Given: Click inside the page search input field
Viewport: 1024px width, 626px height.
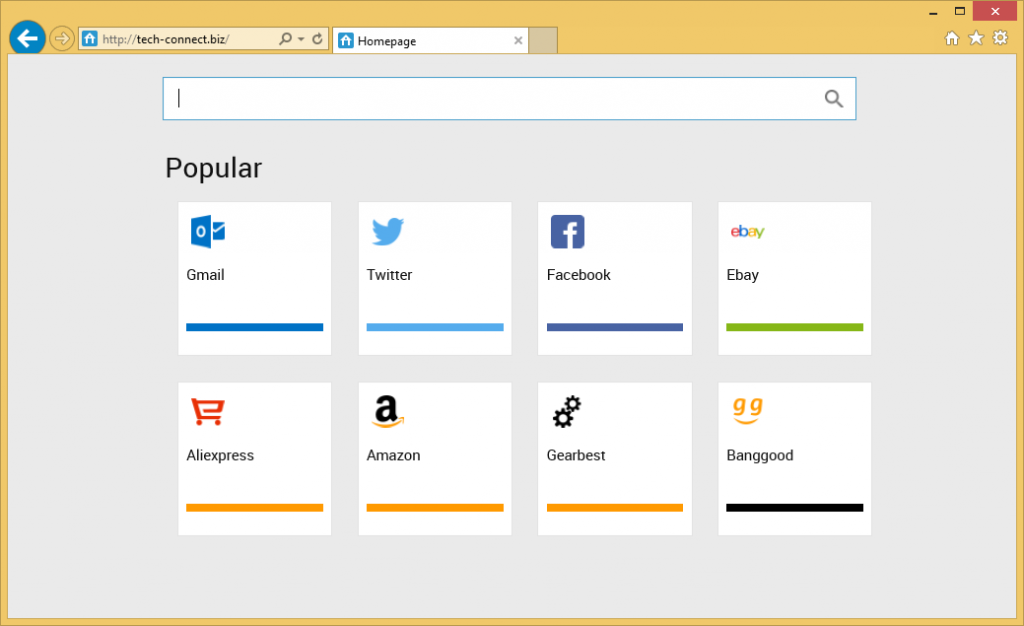Looking at the screenshot, I should pyautogui.click(x=490, y=98).
